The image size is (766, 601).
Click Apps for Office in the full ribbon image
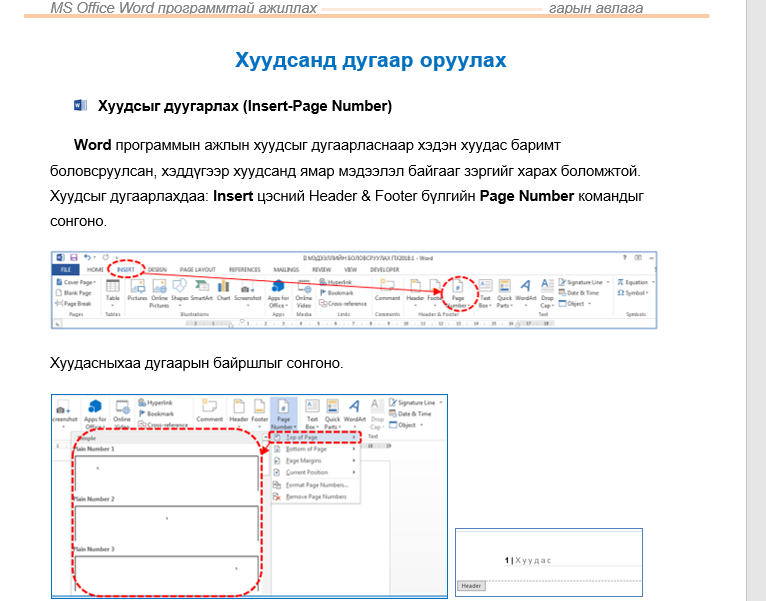point(278,293)
